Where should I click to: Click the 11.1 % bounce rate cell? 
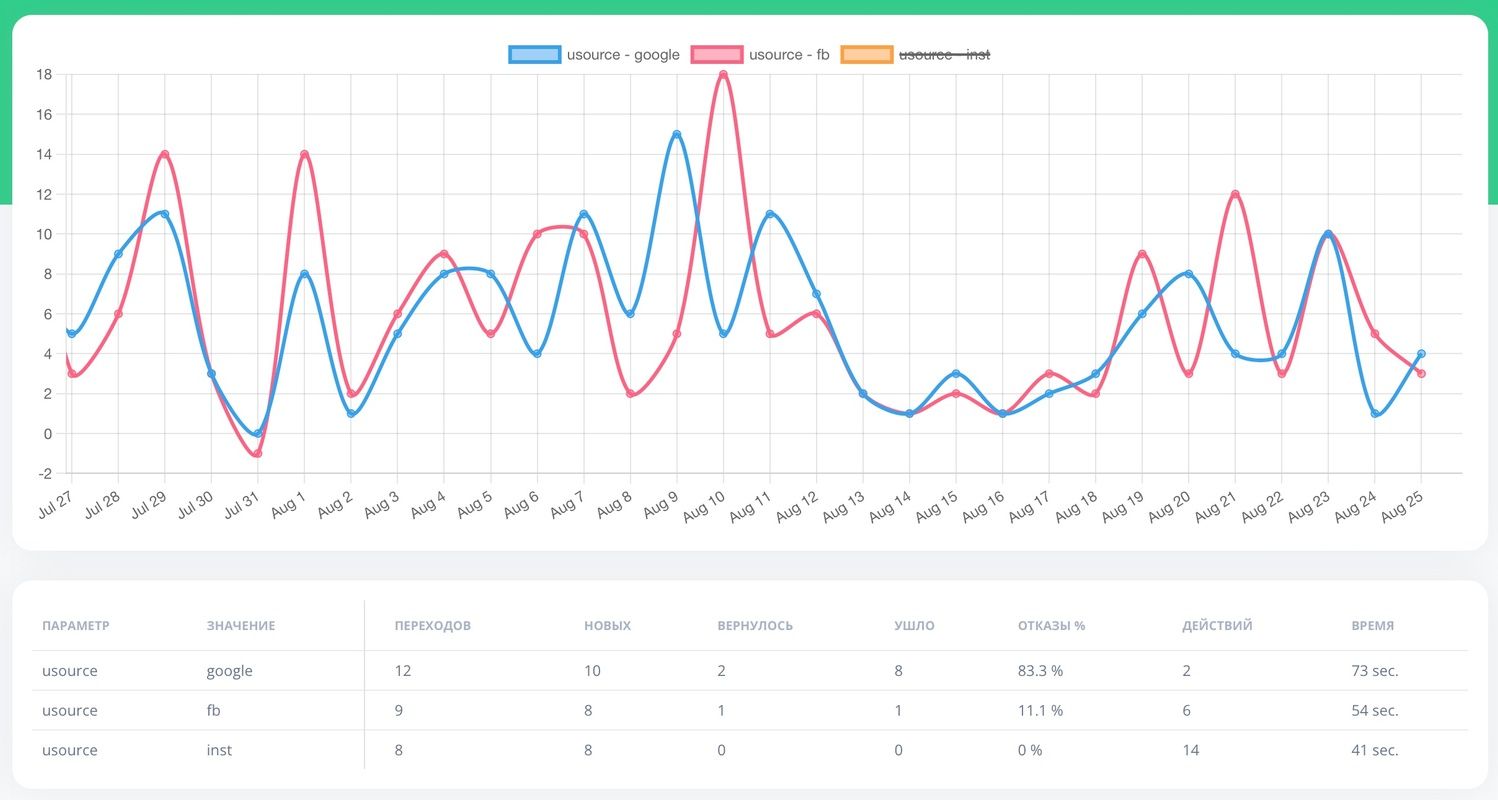(1040, 711)
